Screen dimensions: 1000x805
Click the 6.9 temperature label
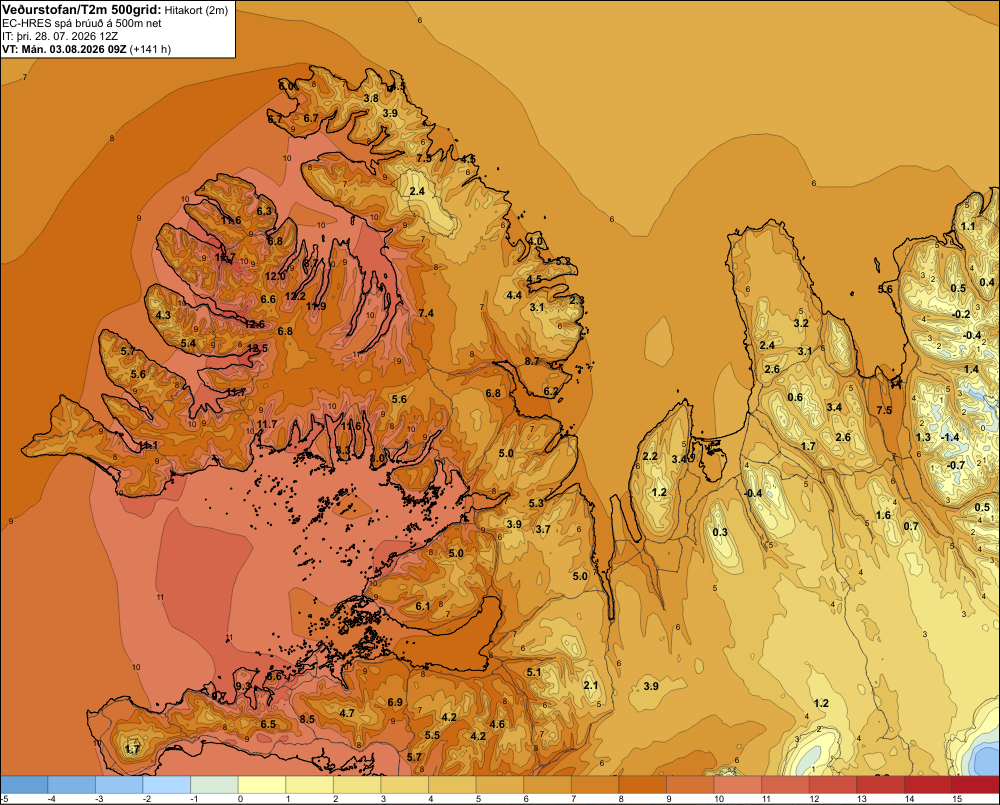tap(395, 702)
